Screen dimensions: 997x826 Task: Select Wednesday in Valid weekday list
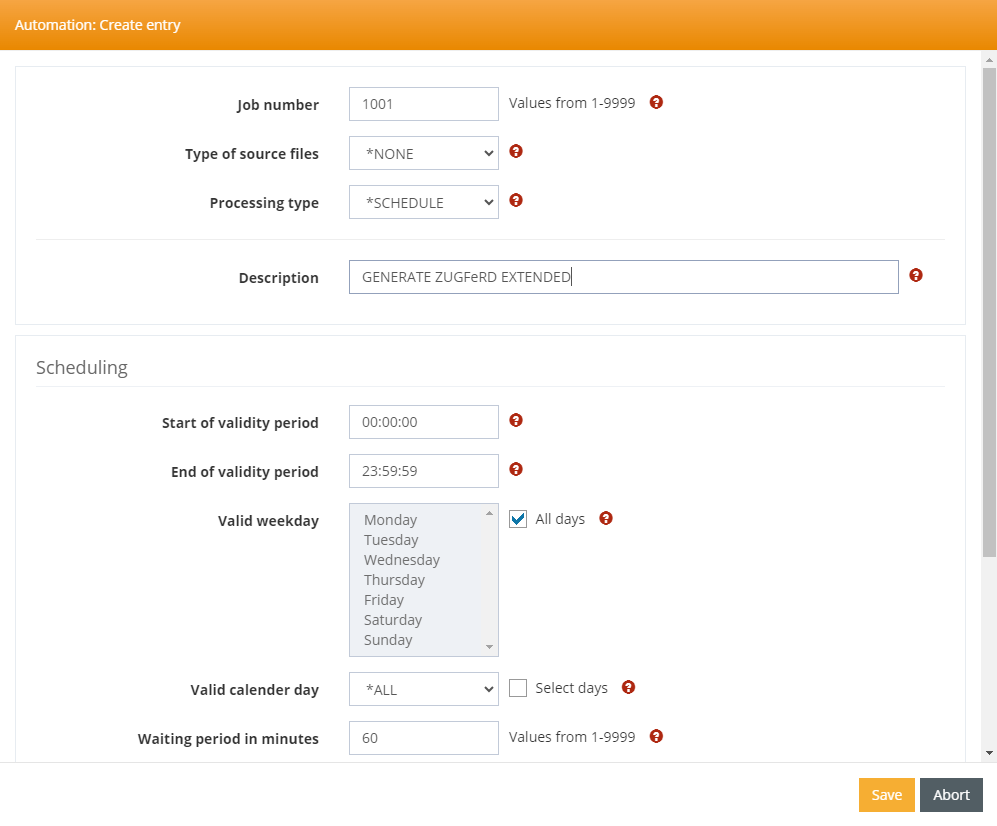402,560
